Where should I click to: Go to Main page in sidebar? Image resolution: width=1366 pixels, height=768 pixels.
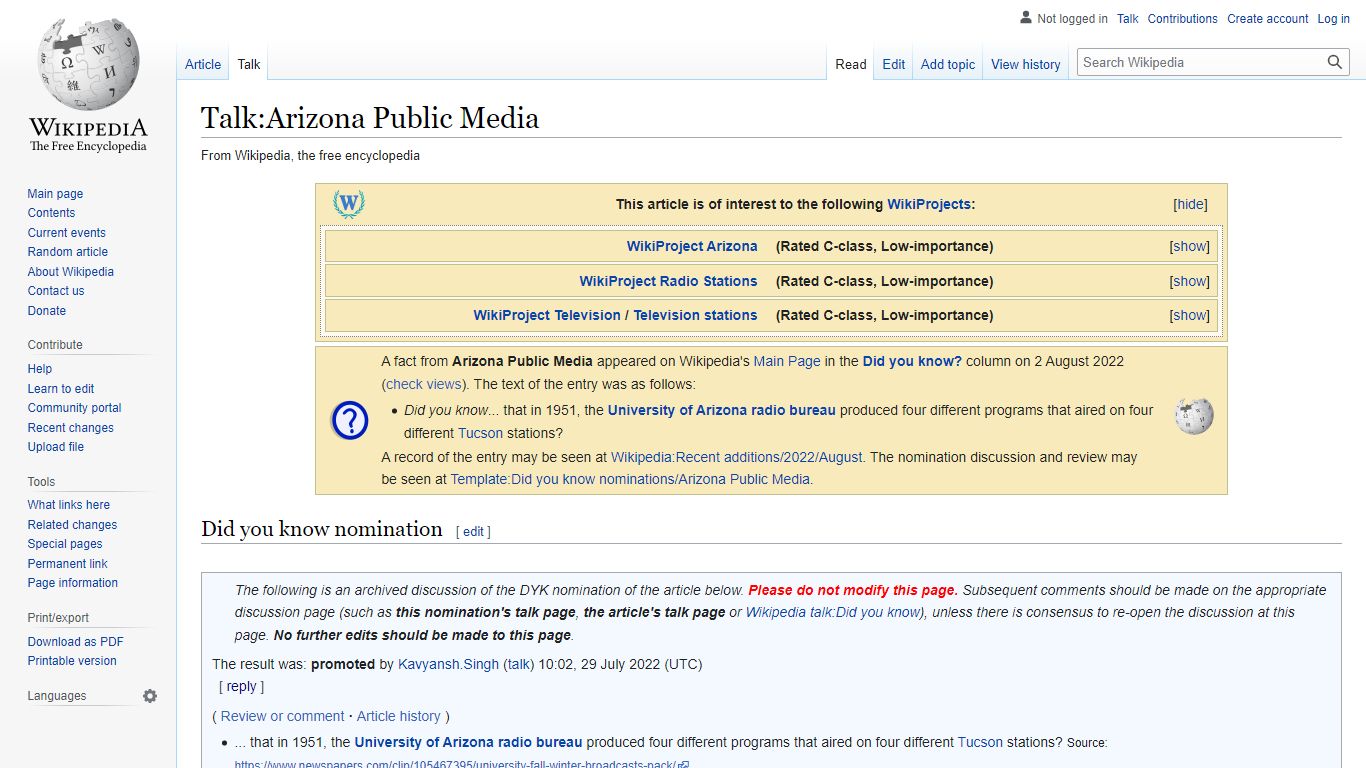coord(55,194)
